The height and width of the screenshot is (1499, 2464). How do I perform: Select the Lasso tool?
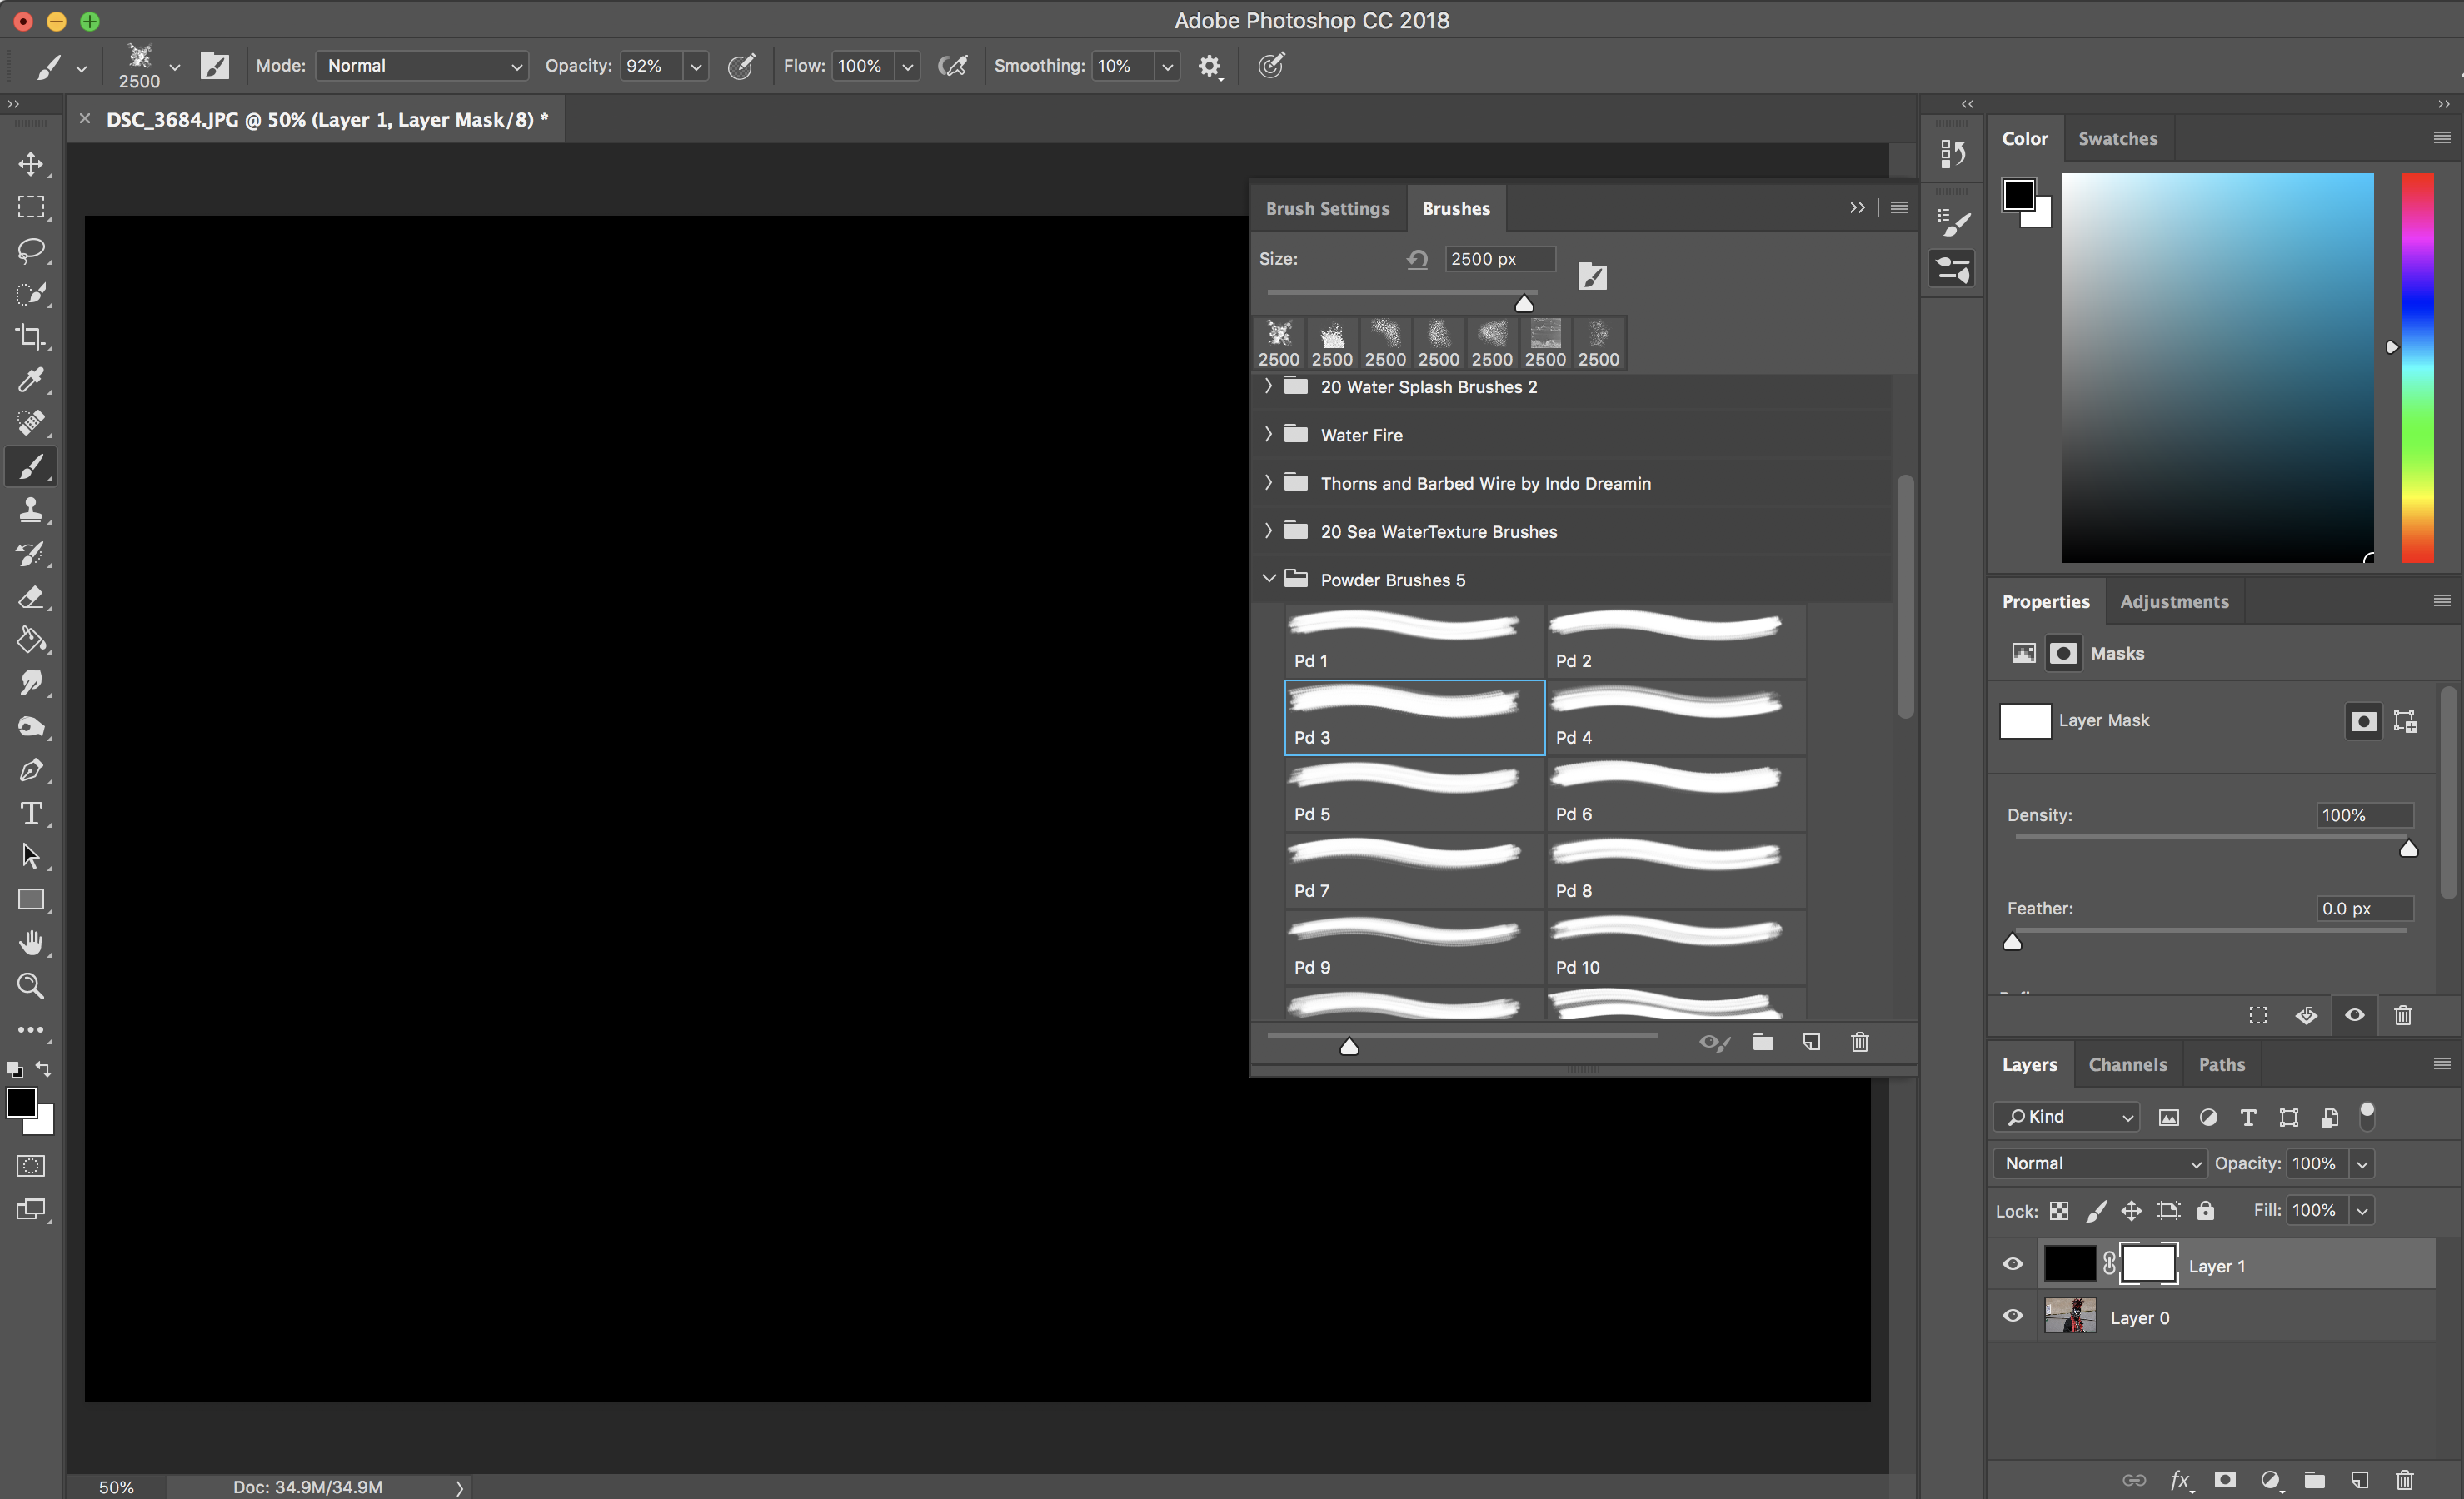coord(31,250)
